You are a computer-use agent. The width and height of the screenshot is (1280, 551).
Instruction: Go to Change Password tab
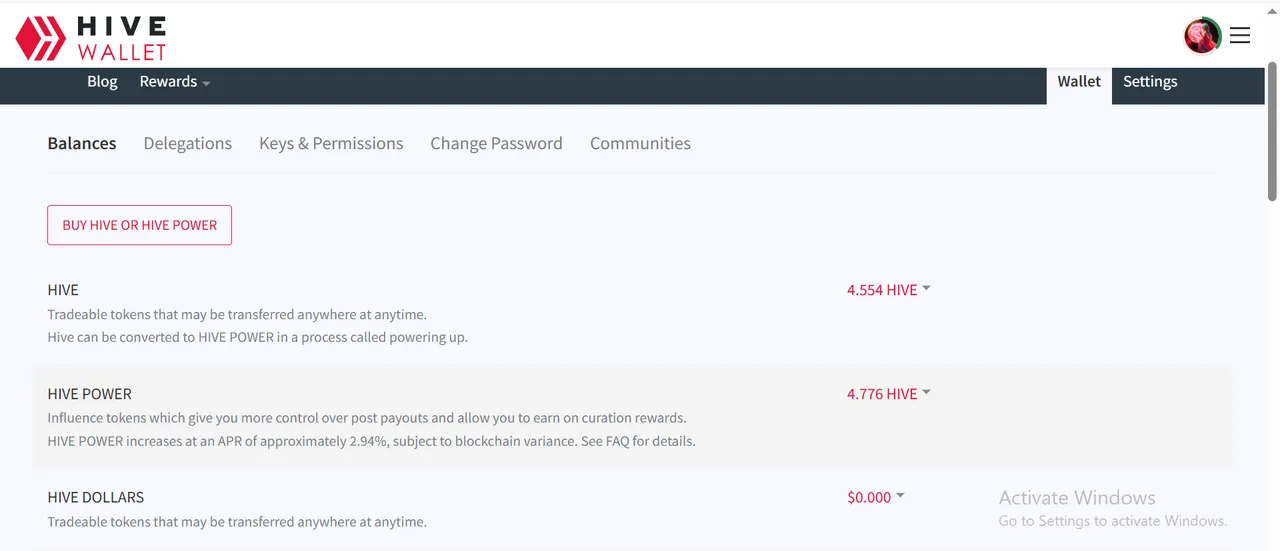pos(496,143)
